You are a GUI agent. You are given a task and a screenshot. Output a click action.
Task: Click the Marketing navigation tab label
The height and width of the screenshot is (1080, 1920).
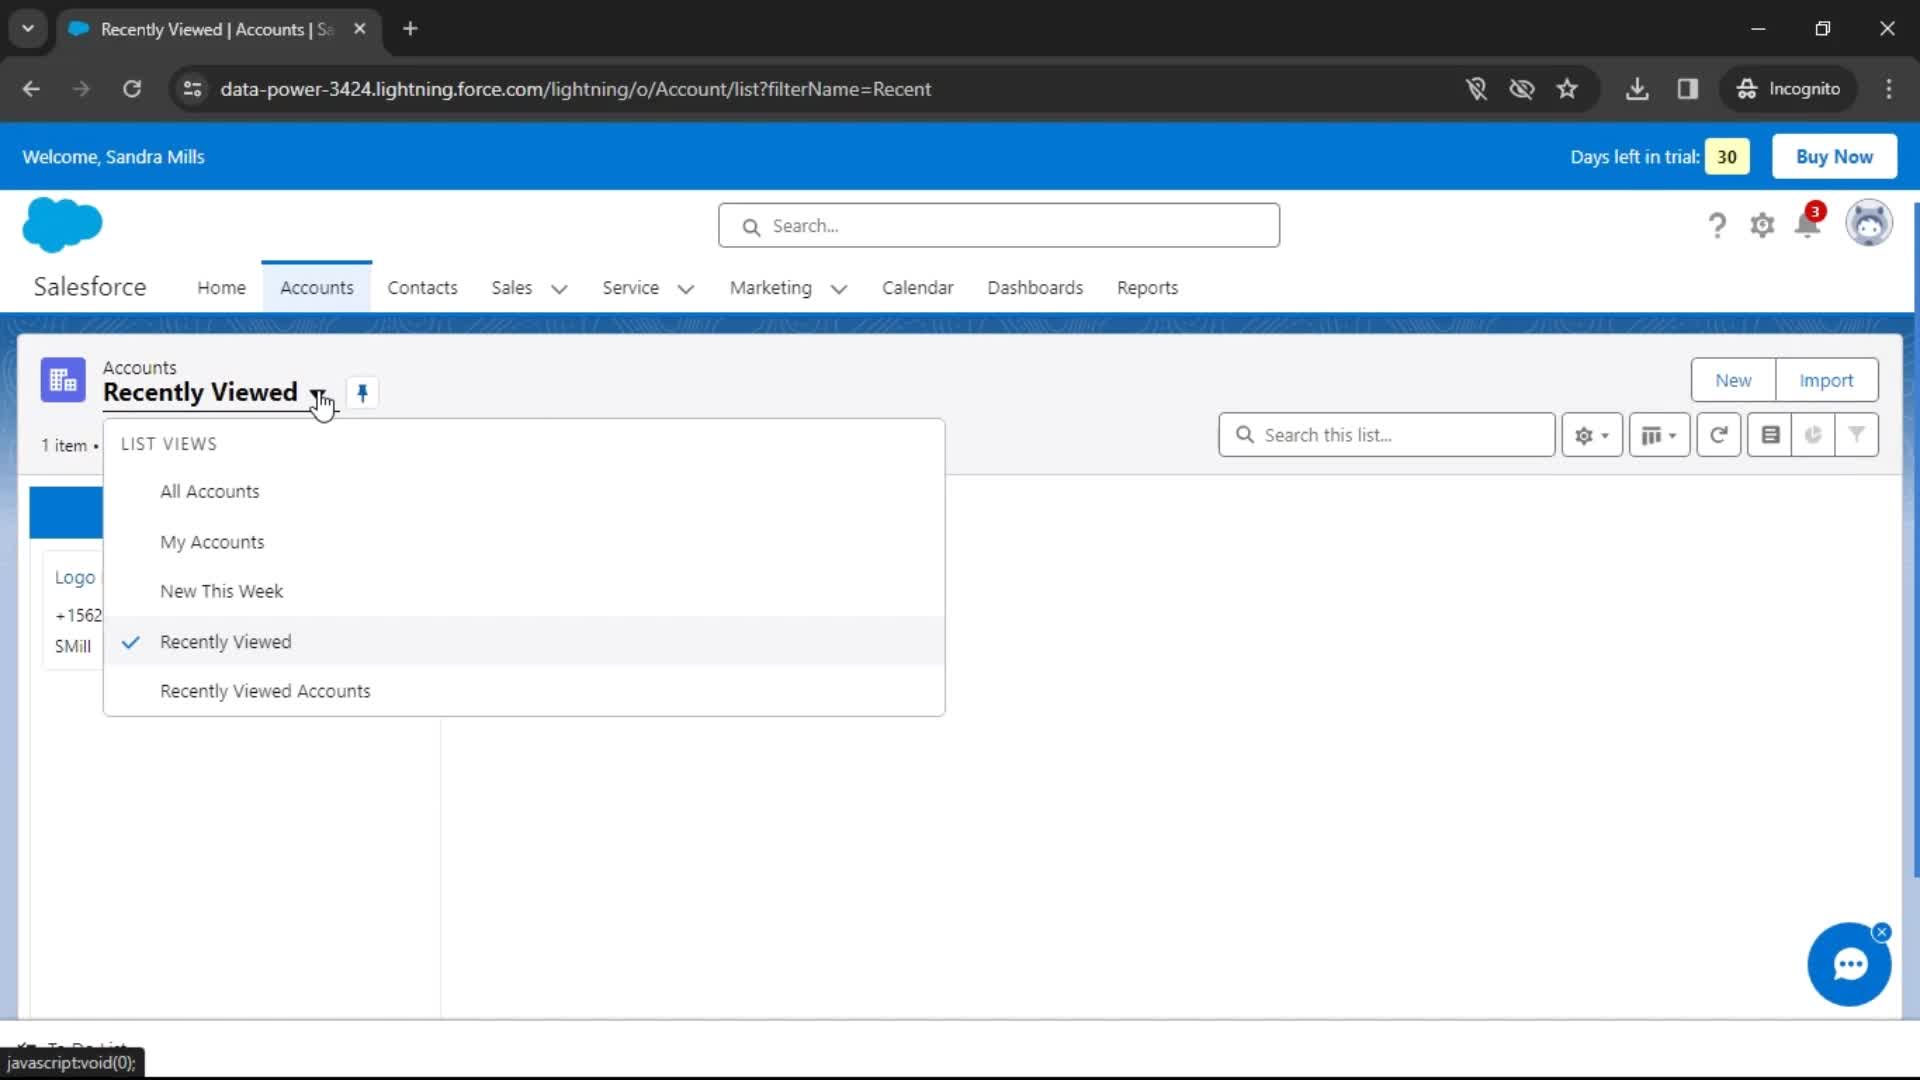pyautogui.click(x=770, y=288)
